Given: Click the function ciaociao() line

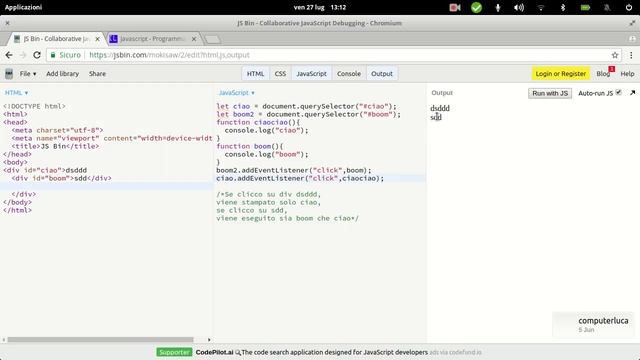Looking at the screenshot, I should coord(258,122).
